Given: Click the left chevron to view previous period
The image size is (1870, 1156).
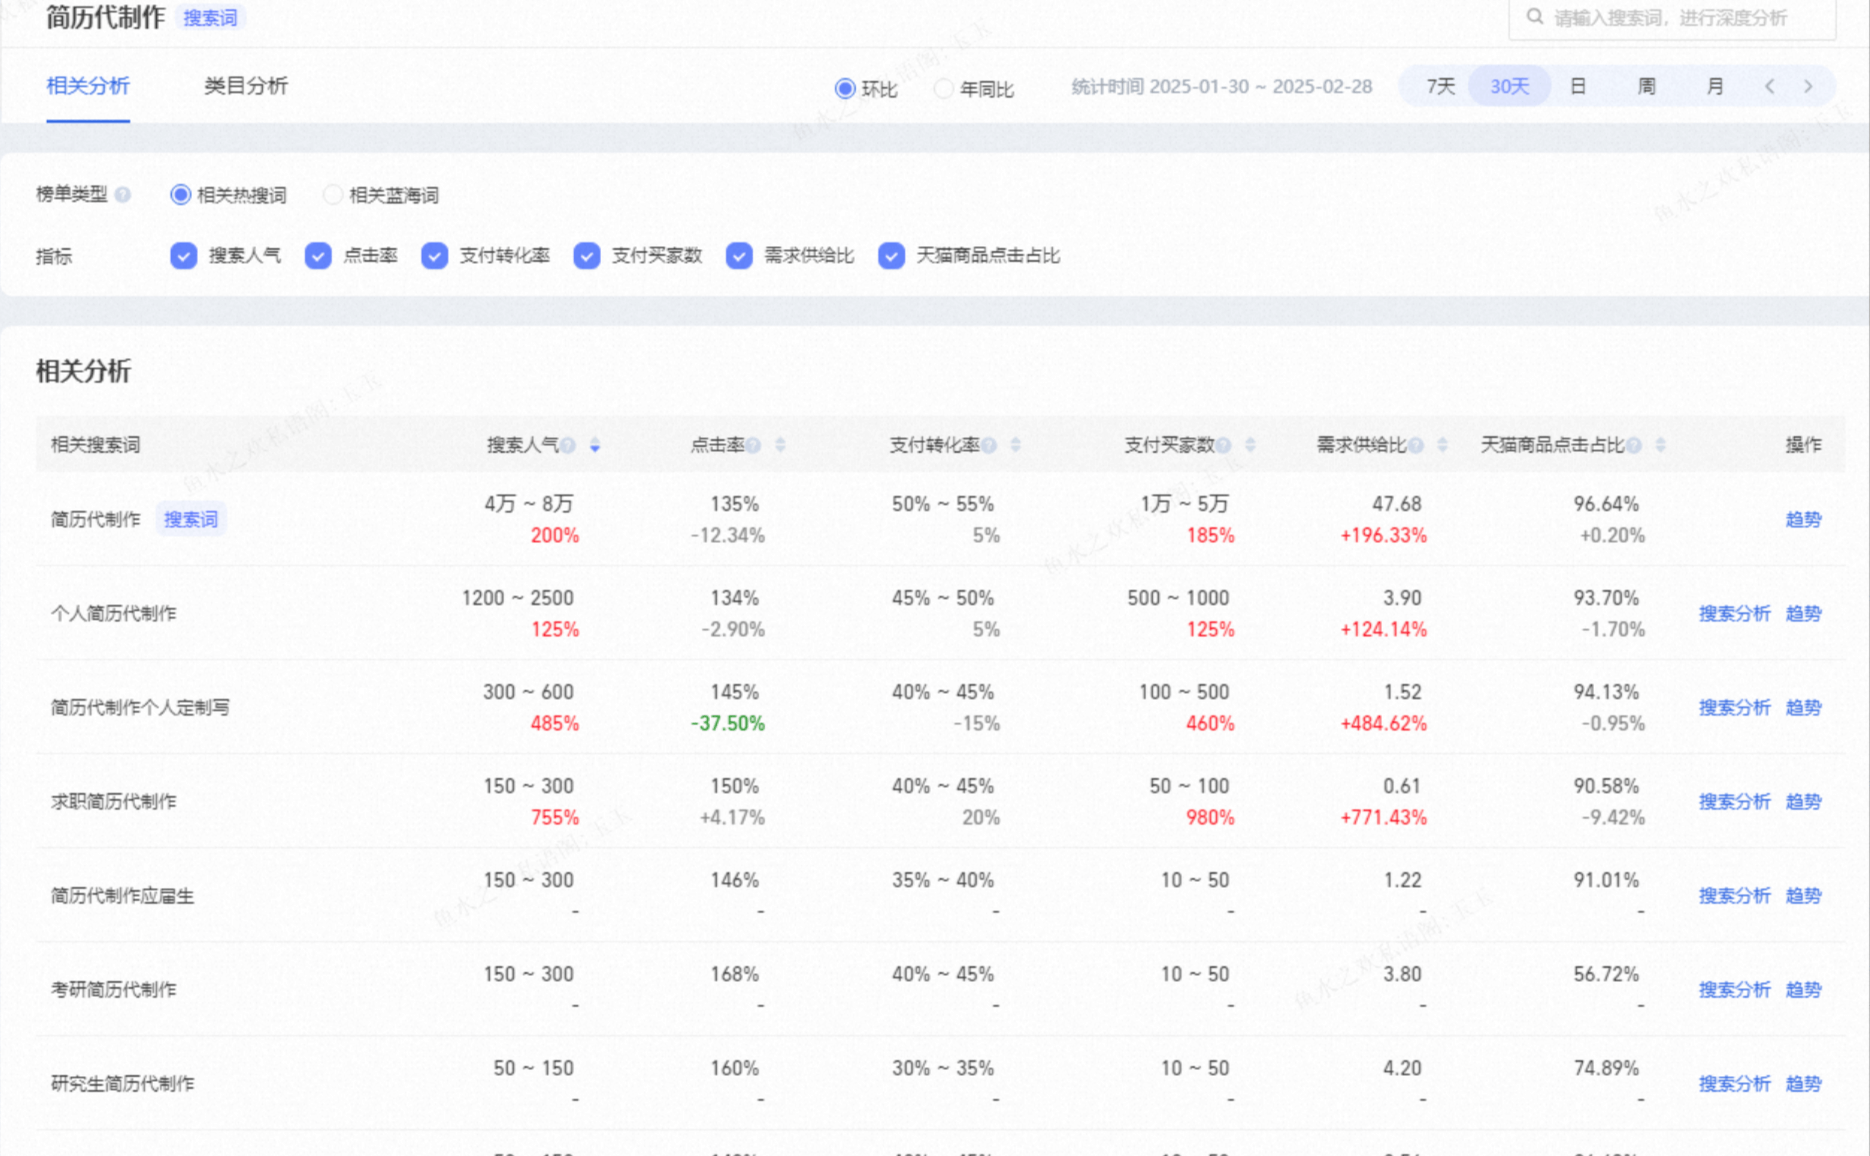Looking at the screenshot, I should click(1771, 86).
